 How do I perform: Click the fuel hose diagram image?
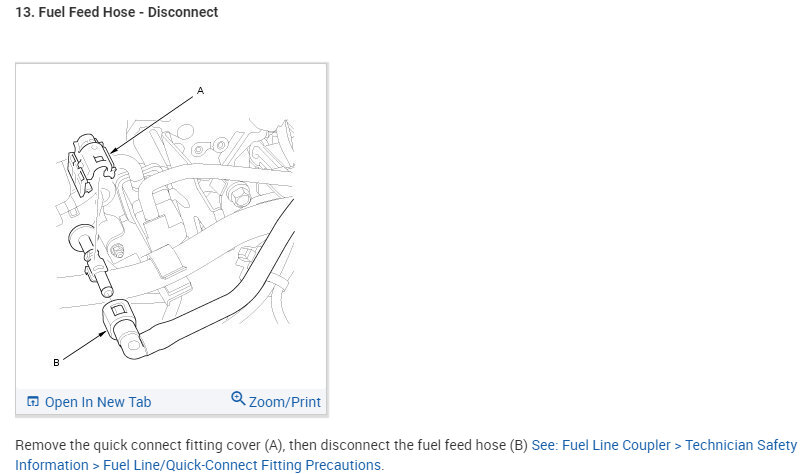point(172,230)
